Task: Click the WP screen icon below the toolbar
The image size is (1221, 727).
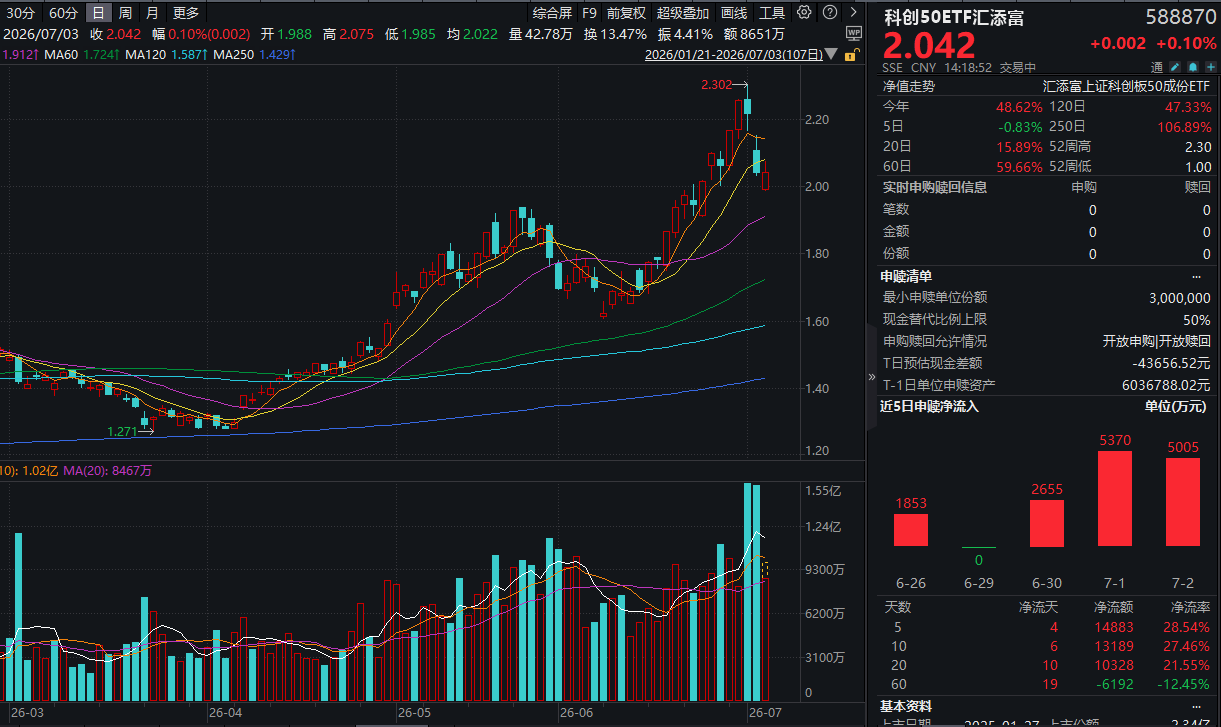Action: coord(854,33)
